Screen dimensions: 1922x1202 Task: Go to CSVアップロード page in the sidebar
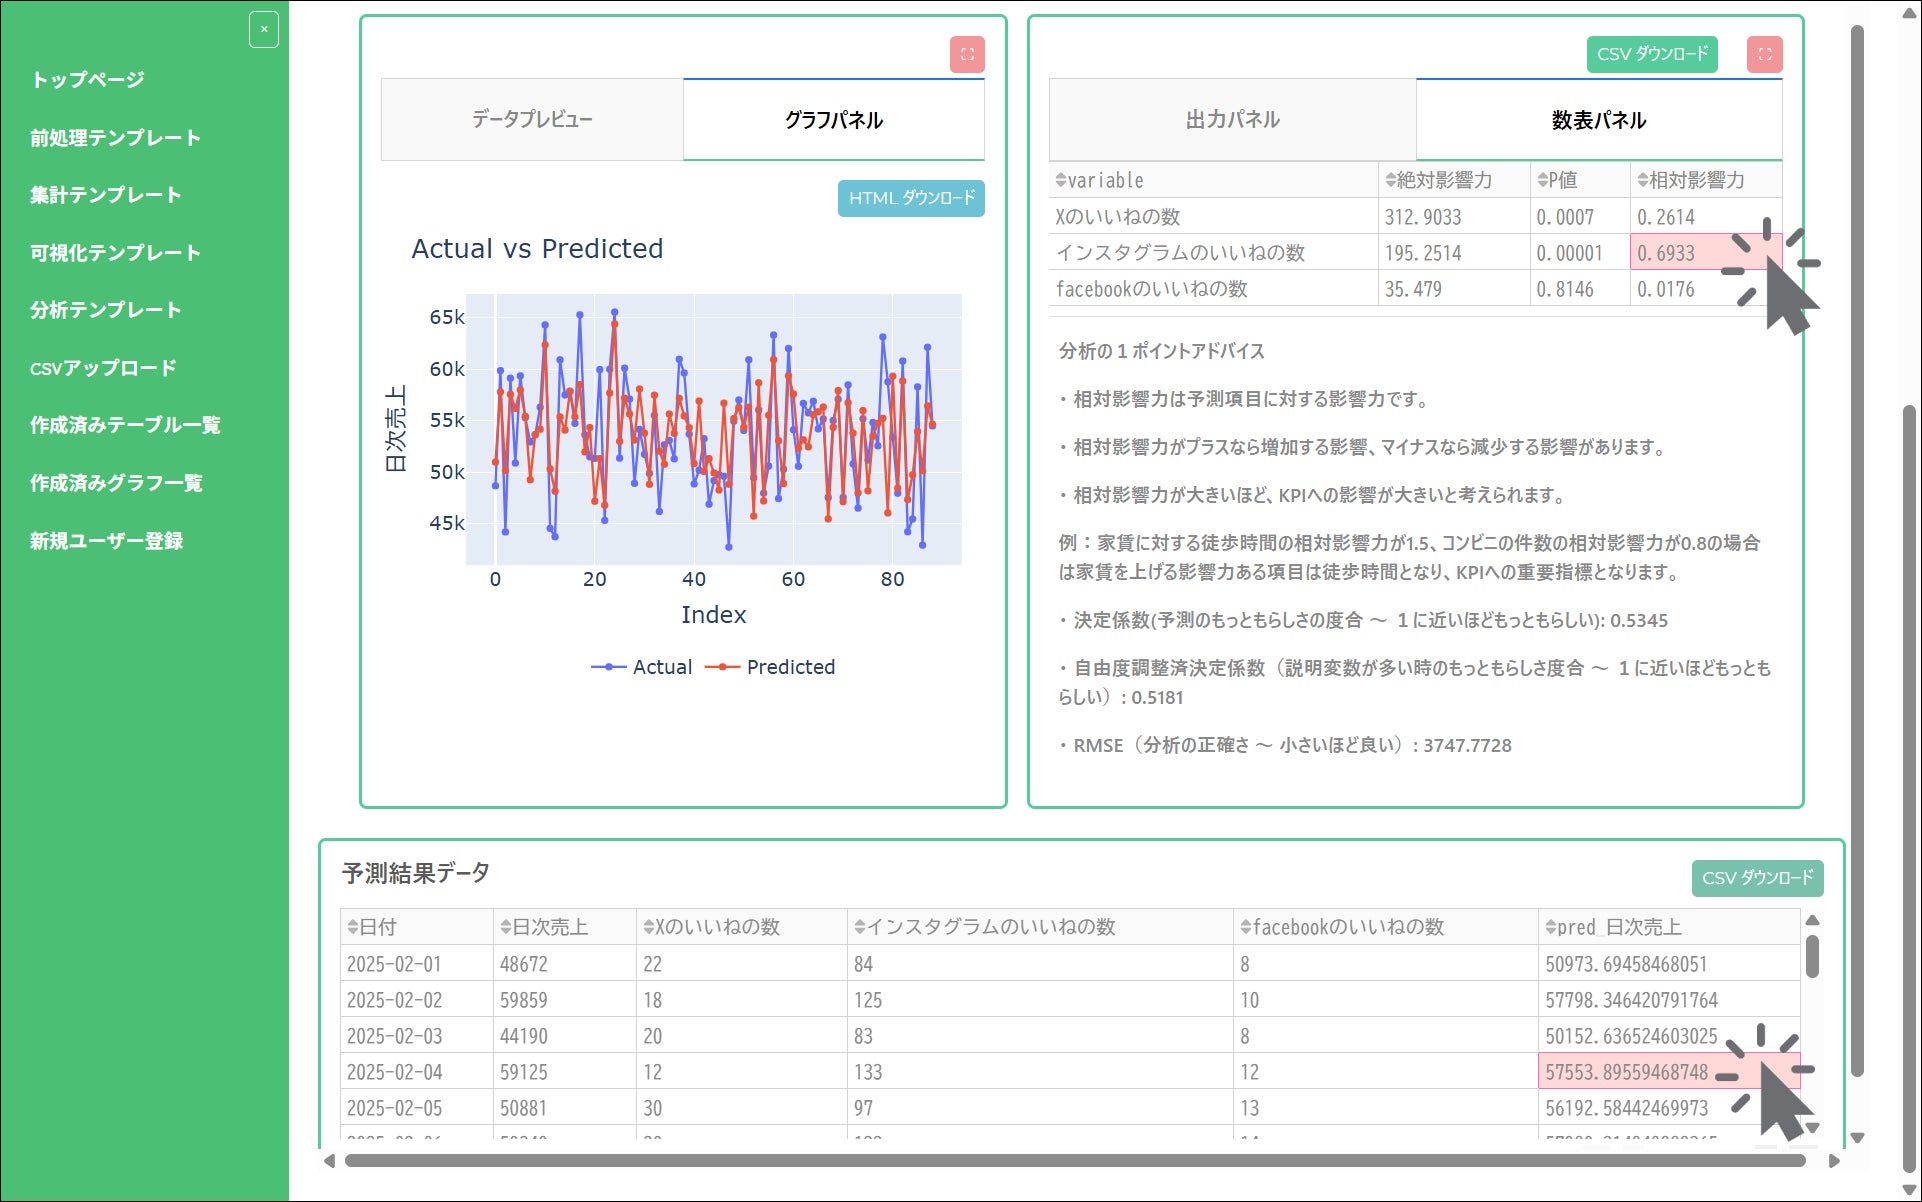tap(103, 368)
